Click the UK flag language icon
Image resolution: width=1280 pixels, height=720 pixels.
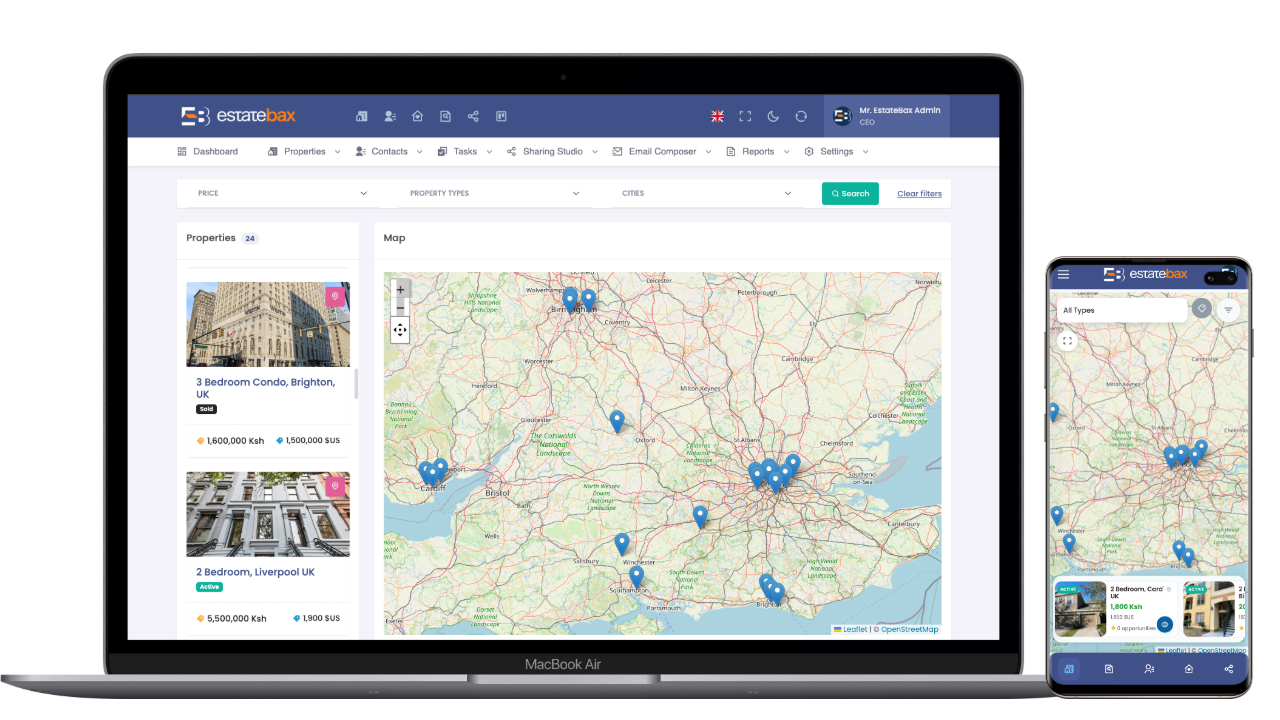click(717, 116)
